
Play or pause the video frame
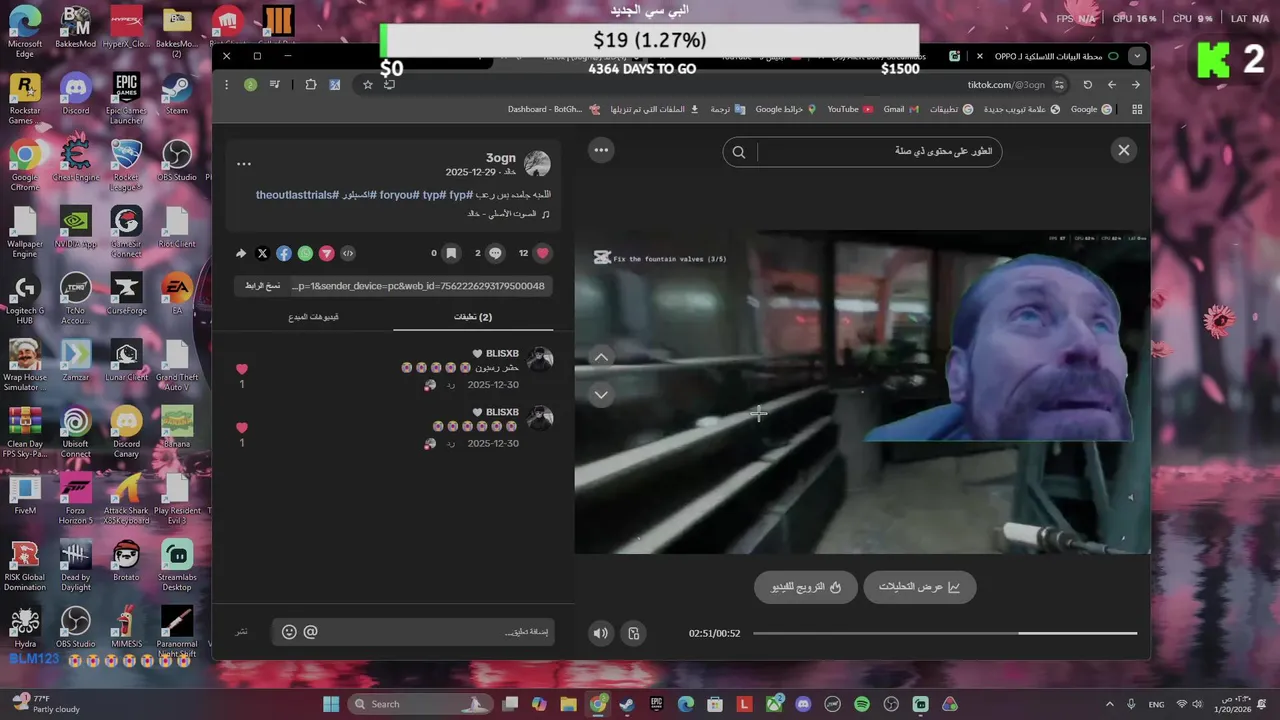[x=862, y=392]
